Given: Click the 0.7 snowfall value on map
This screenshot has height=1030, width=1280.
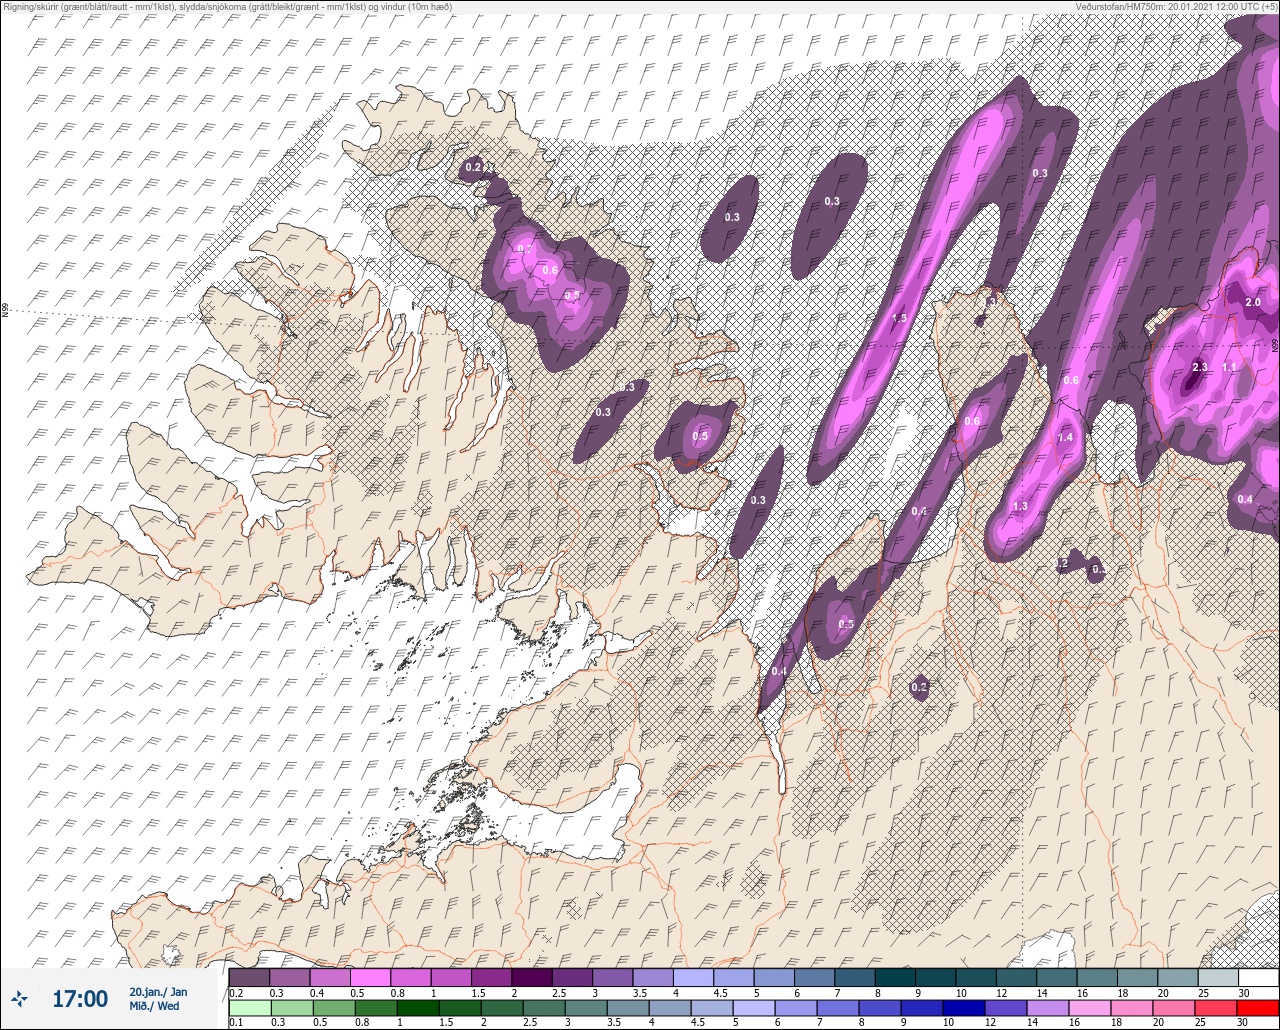Looking at the screenshot, I should coord(524,249).
